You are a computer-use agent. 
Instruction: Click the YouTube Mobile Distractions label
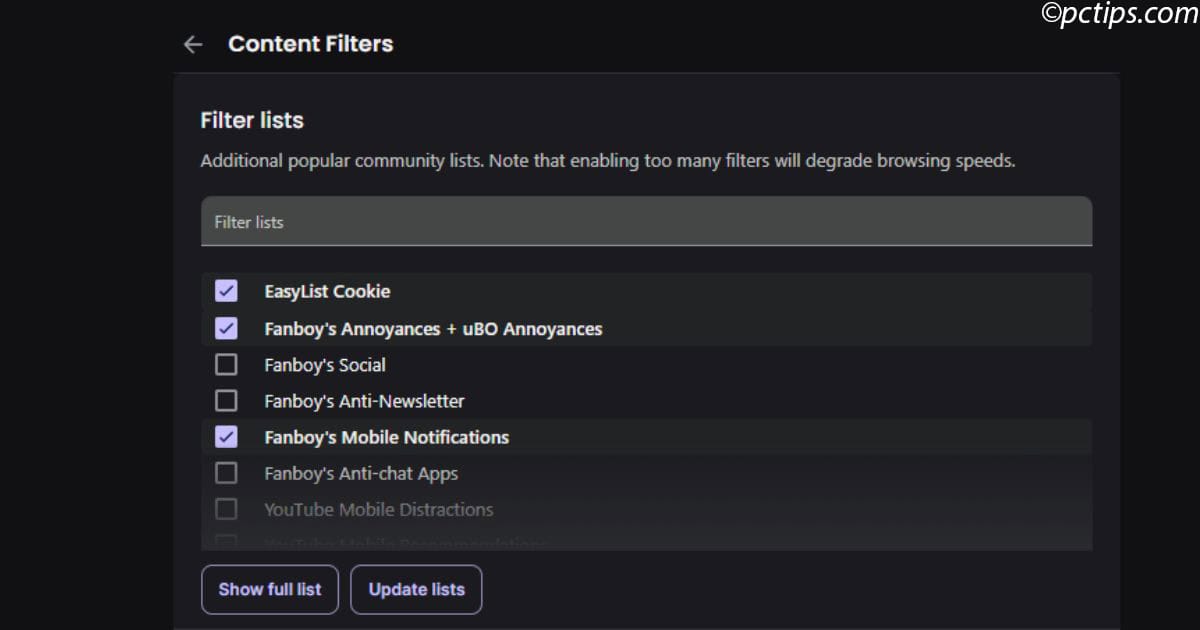pyautogui.click(x=379, y=509)
